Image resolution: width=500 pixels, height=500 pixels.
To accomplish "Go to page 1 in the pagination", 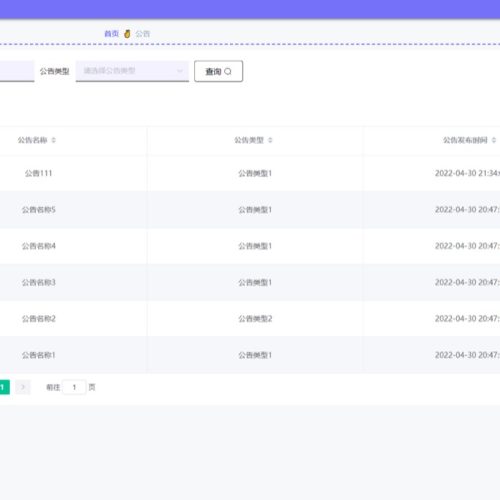I will (x=4, y=387).
